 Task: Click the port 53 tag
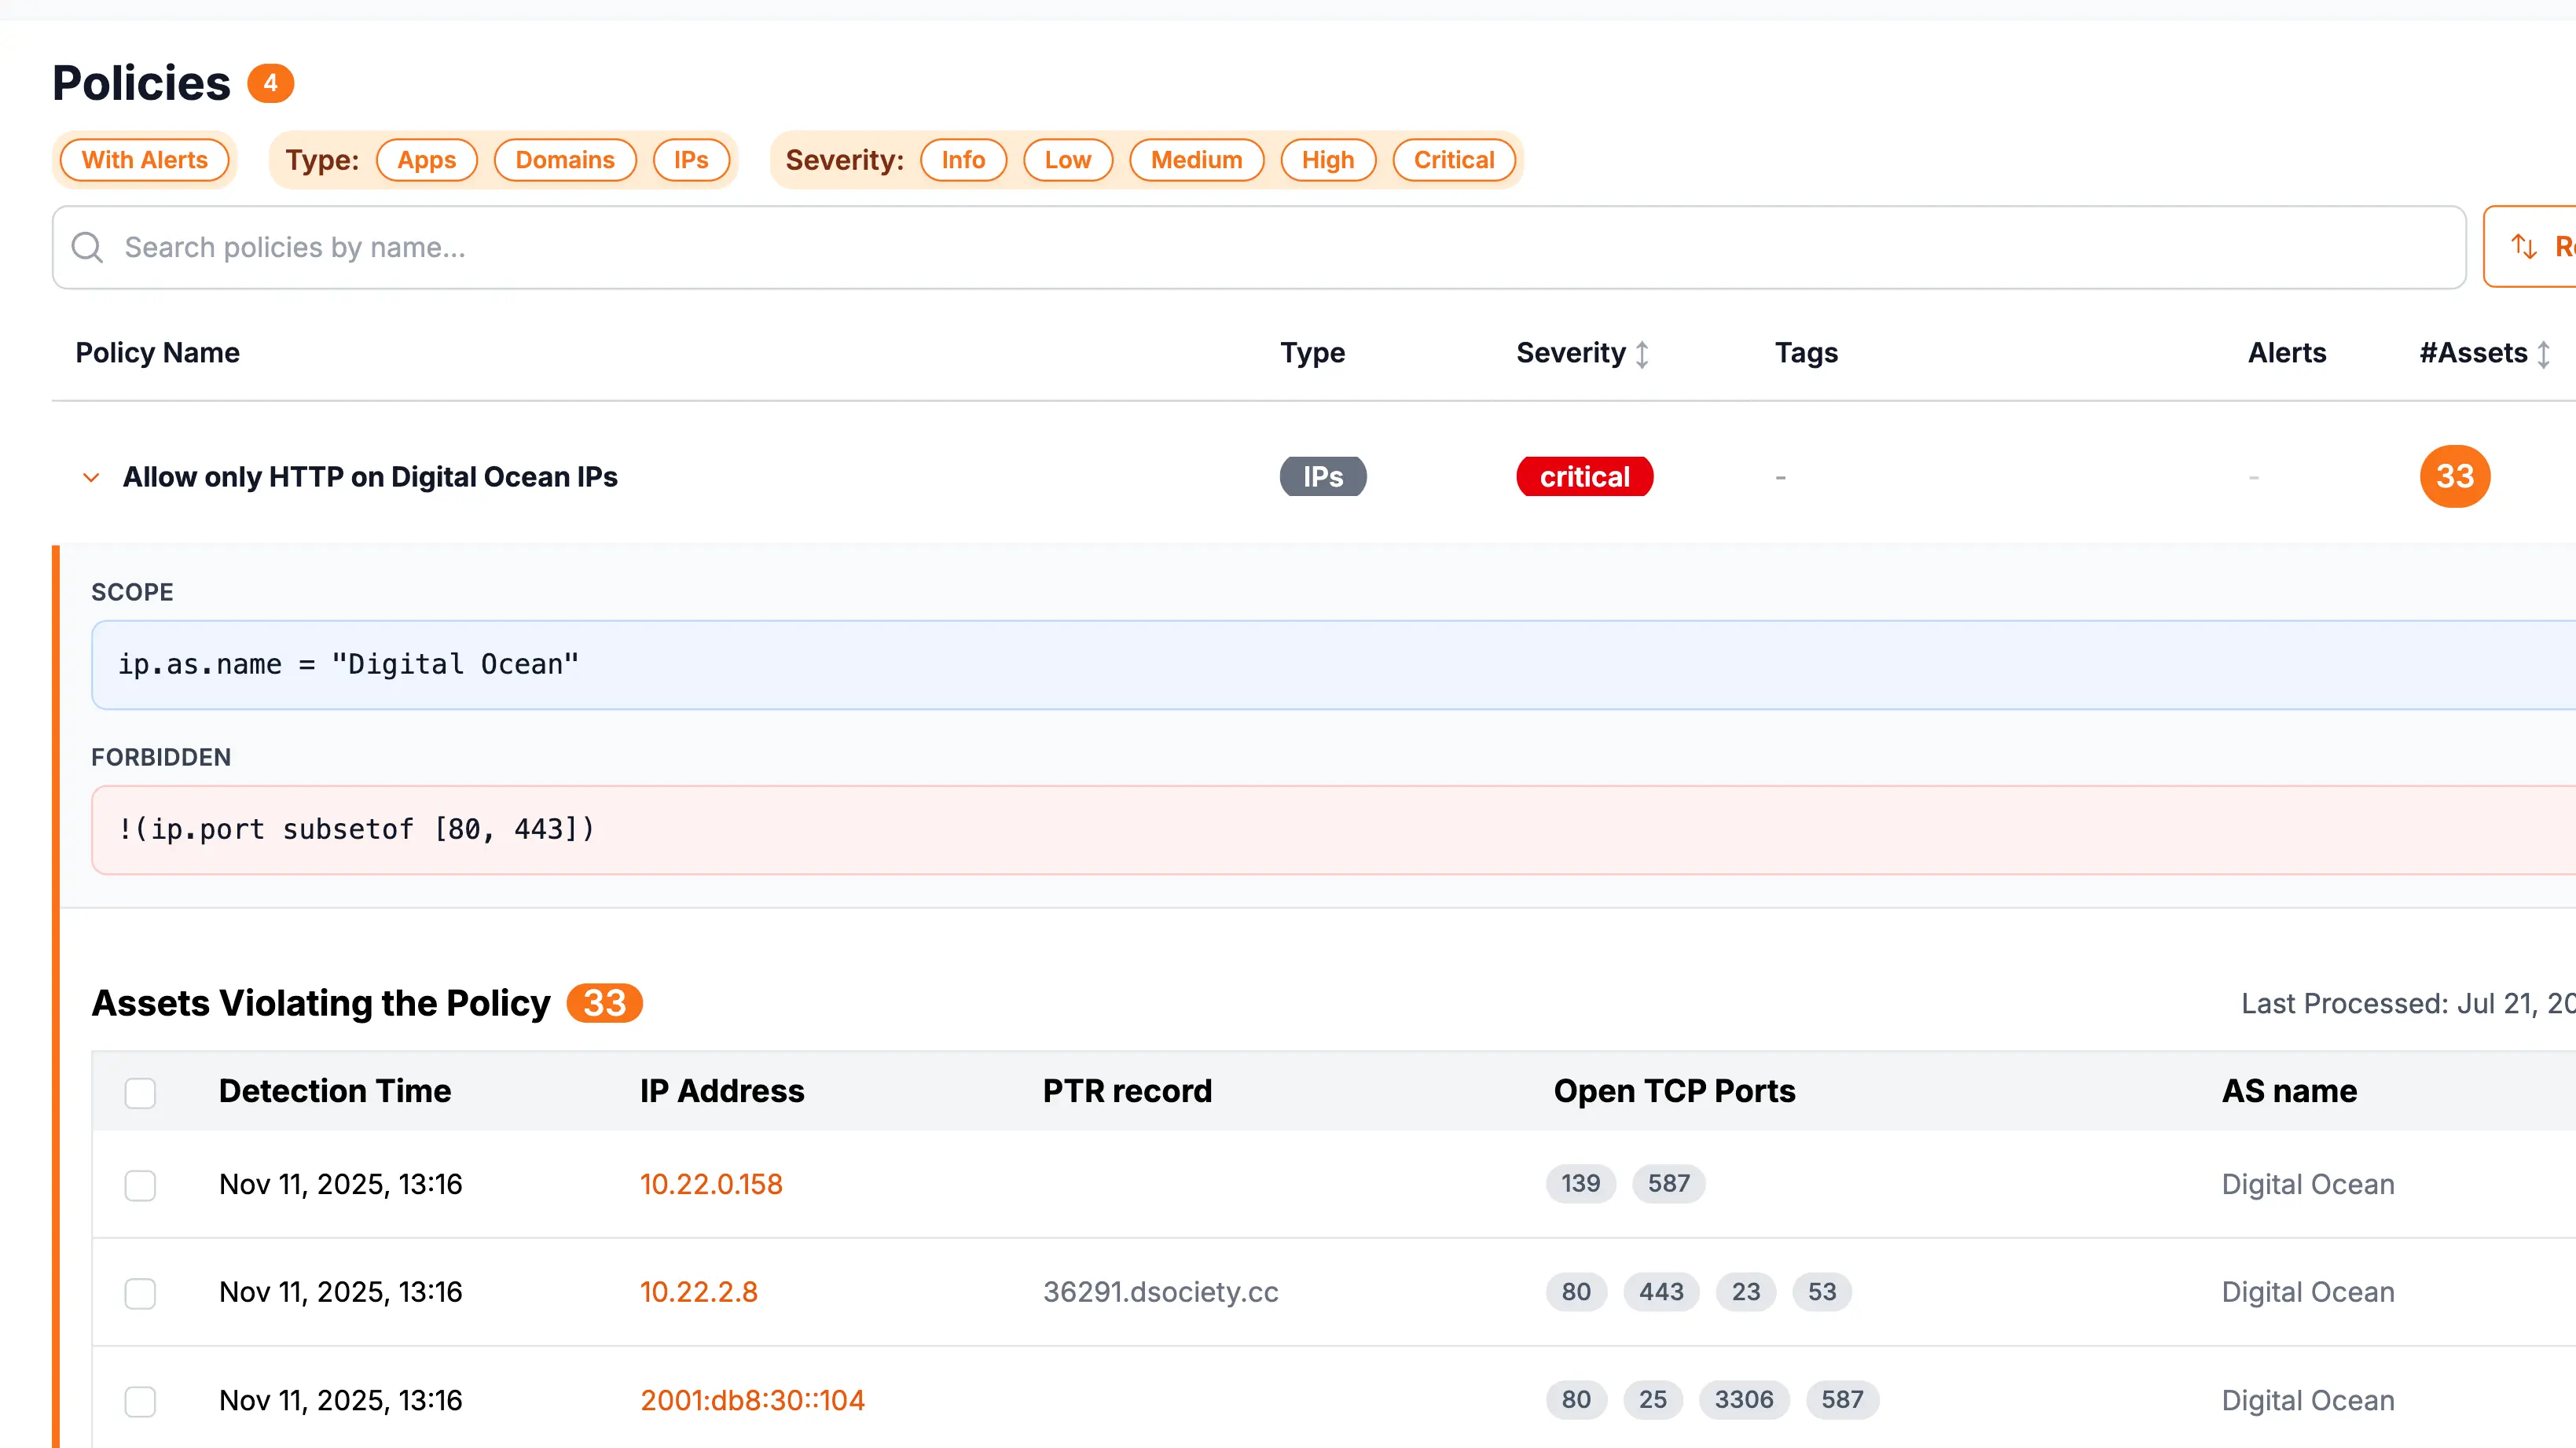click(1822, 1292)
